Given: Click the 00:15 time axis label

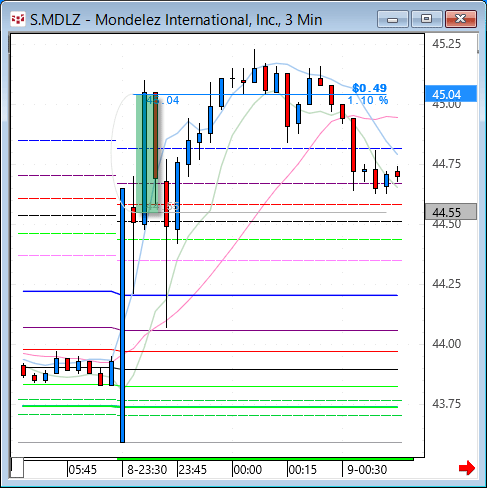Looking at the screenshot, I should (303, 470).
